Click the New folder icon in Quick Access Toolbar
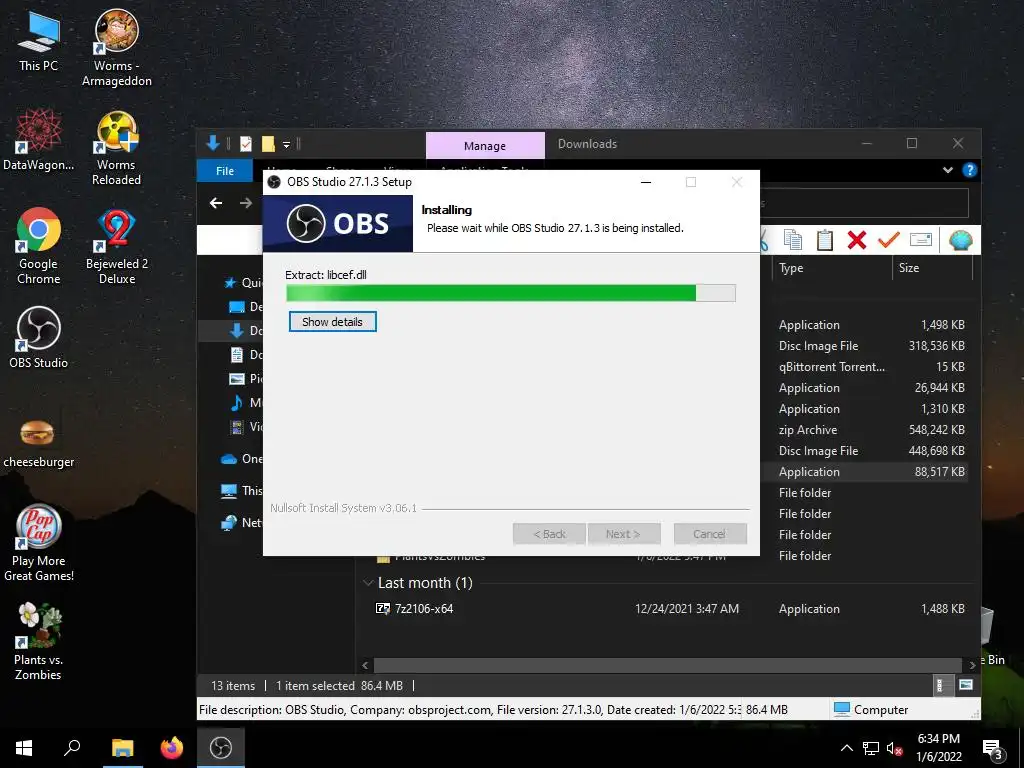 [x=268, y=144]
